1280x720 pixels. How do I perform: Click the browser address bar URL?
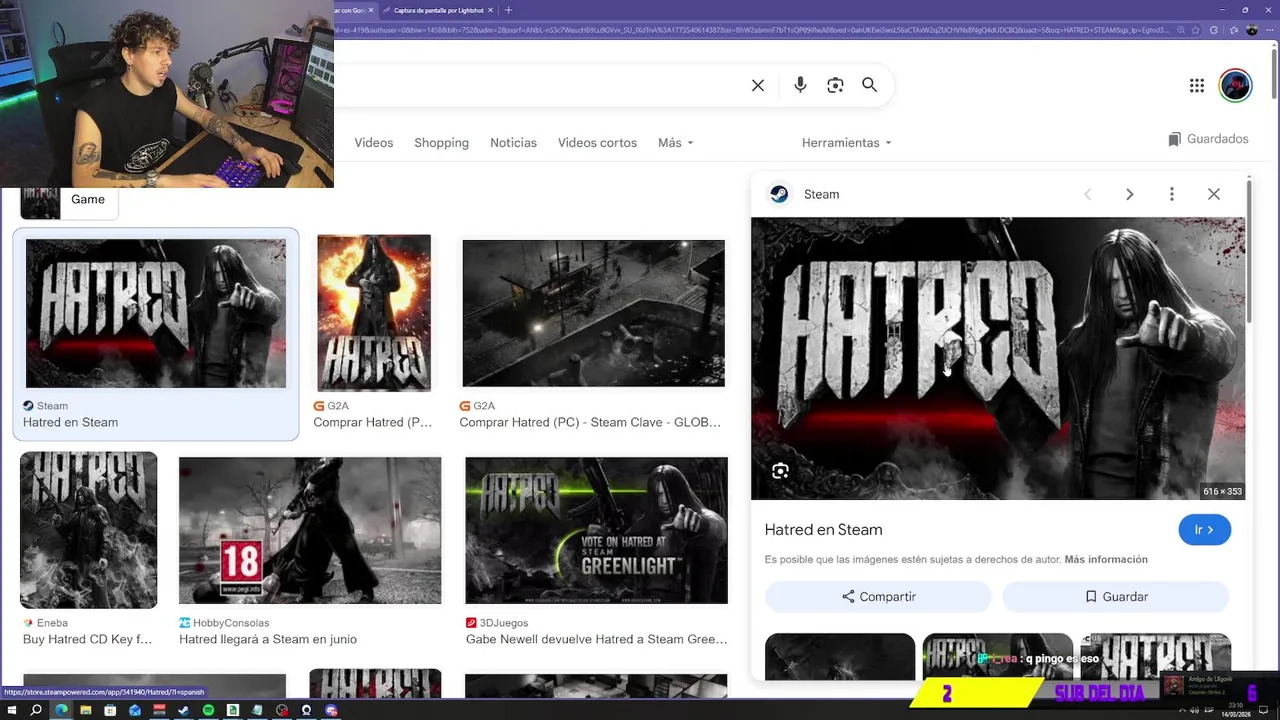pyautogui.click(x=751, y=30)
